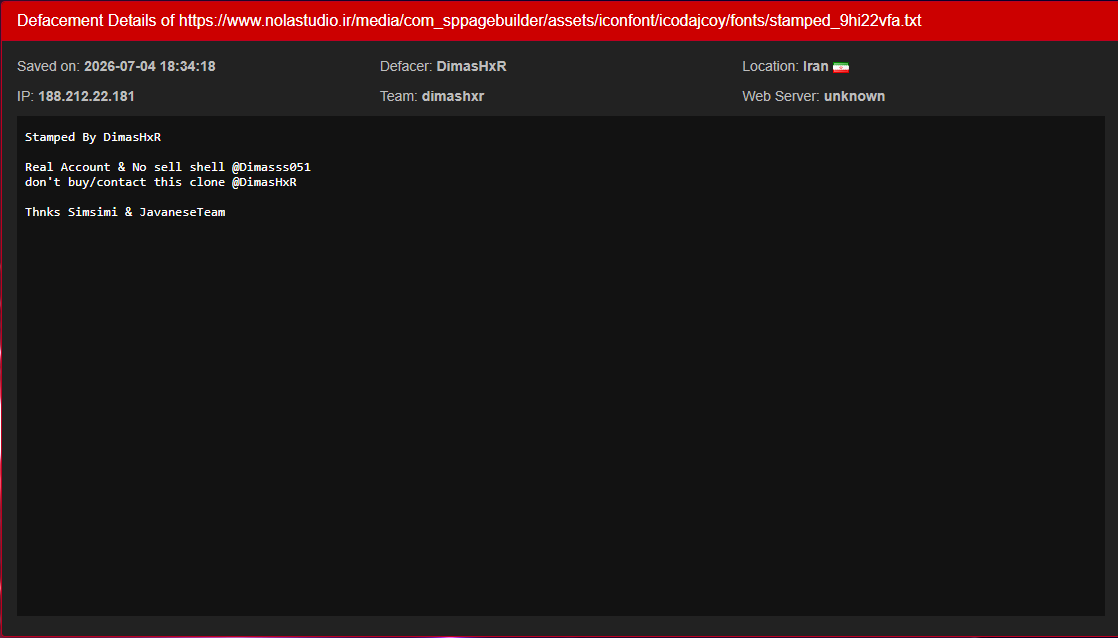The height and width of the screenshot is (638, 1118).
Task: Click the @Dimasss051 handle in the text
Action: coord(271,167)
